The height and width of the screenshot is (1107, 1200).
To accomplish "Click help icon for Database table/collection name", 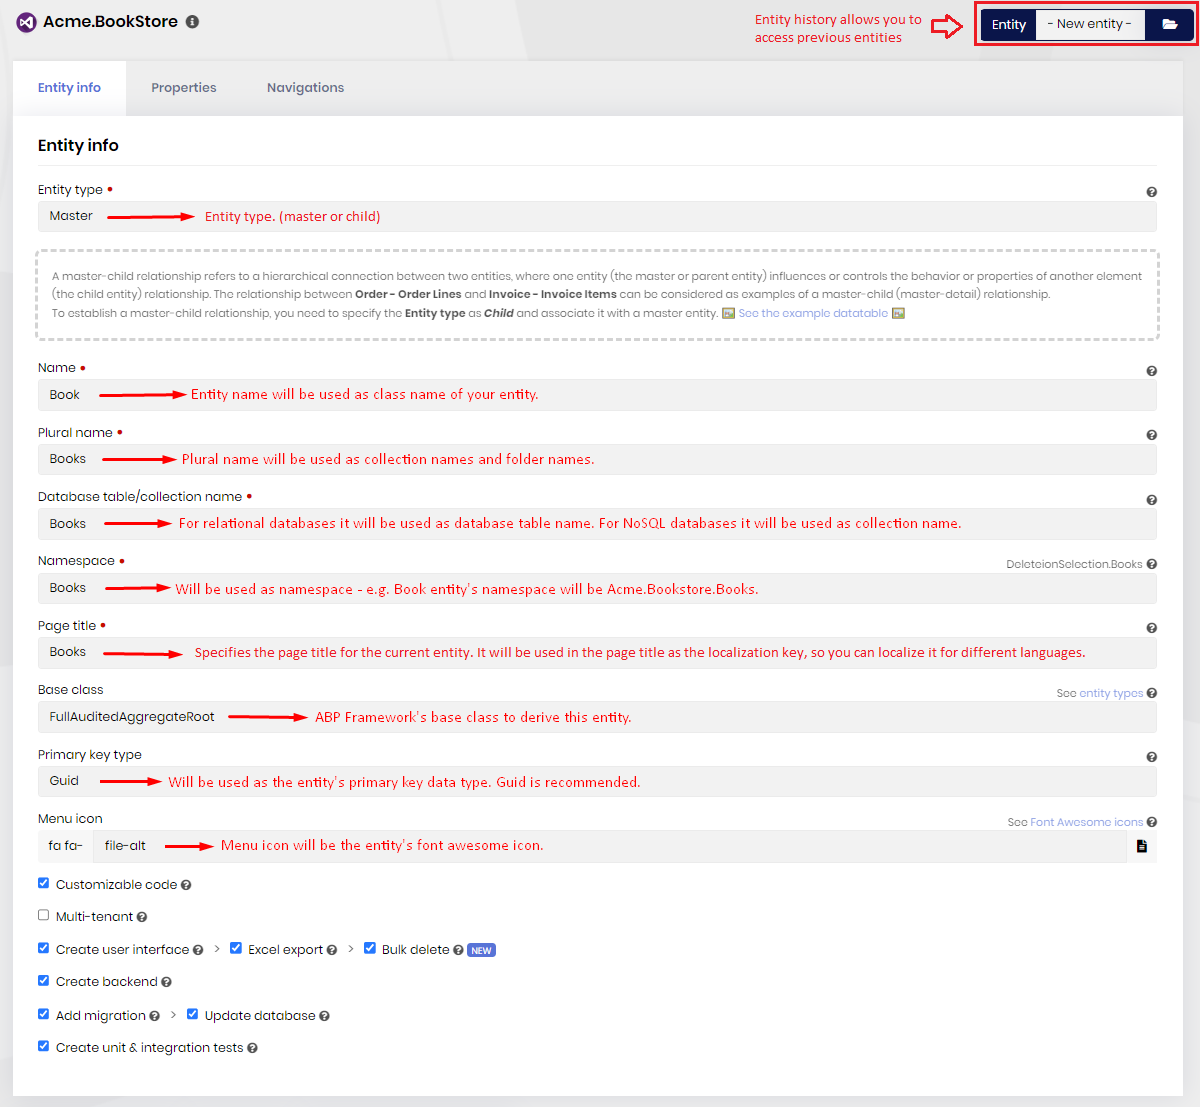I will pos(1152,500).
